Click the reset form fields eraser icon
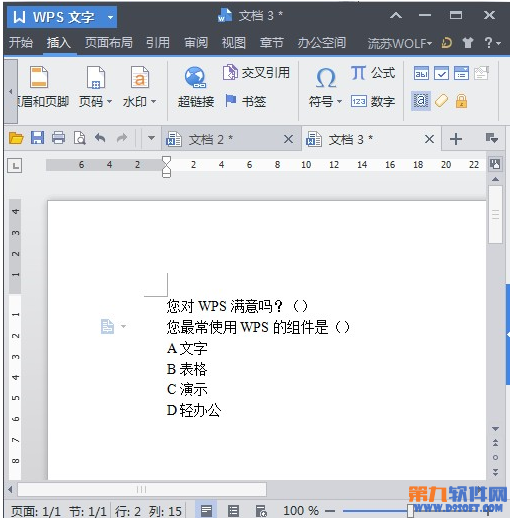This screenshot has height=518, width=512. [x=441, y=101]
